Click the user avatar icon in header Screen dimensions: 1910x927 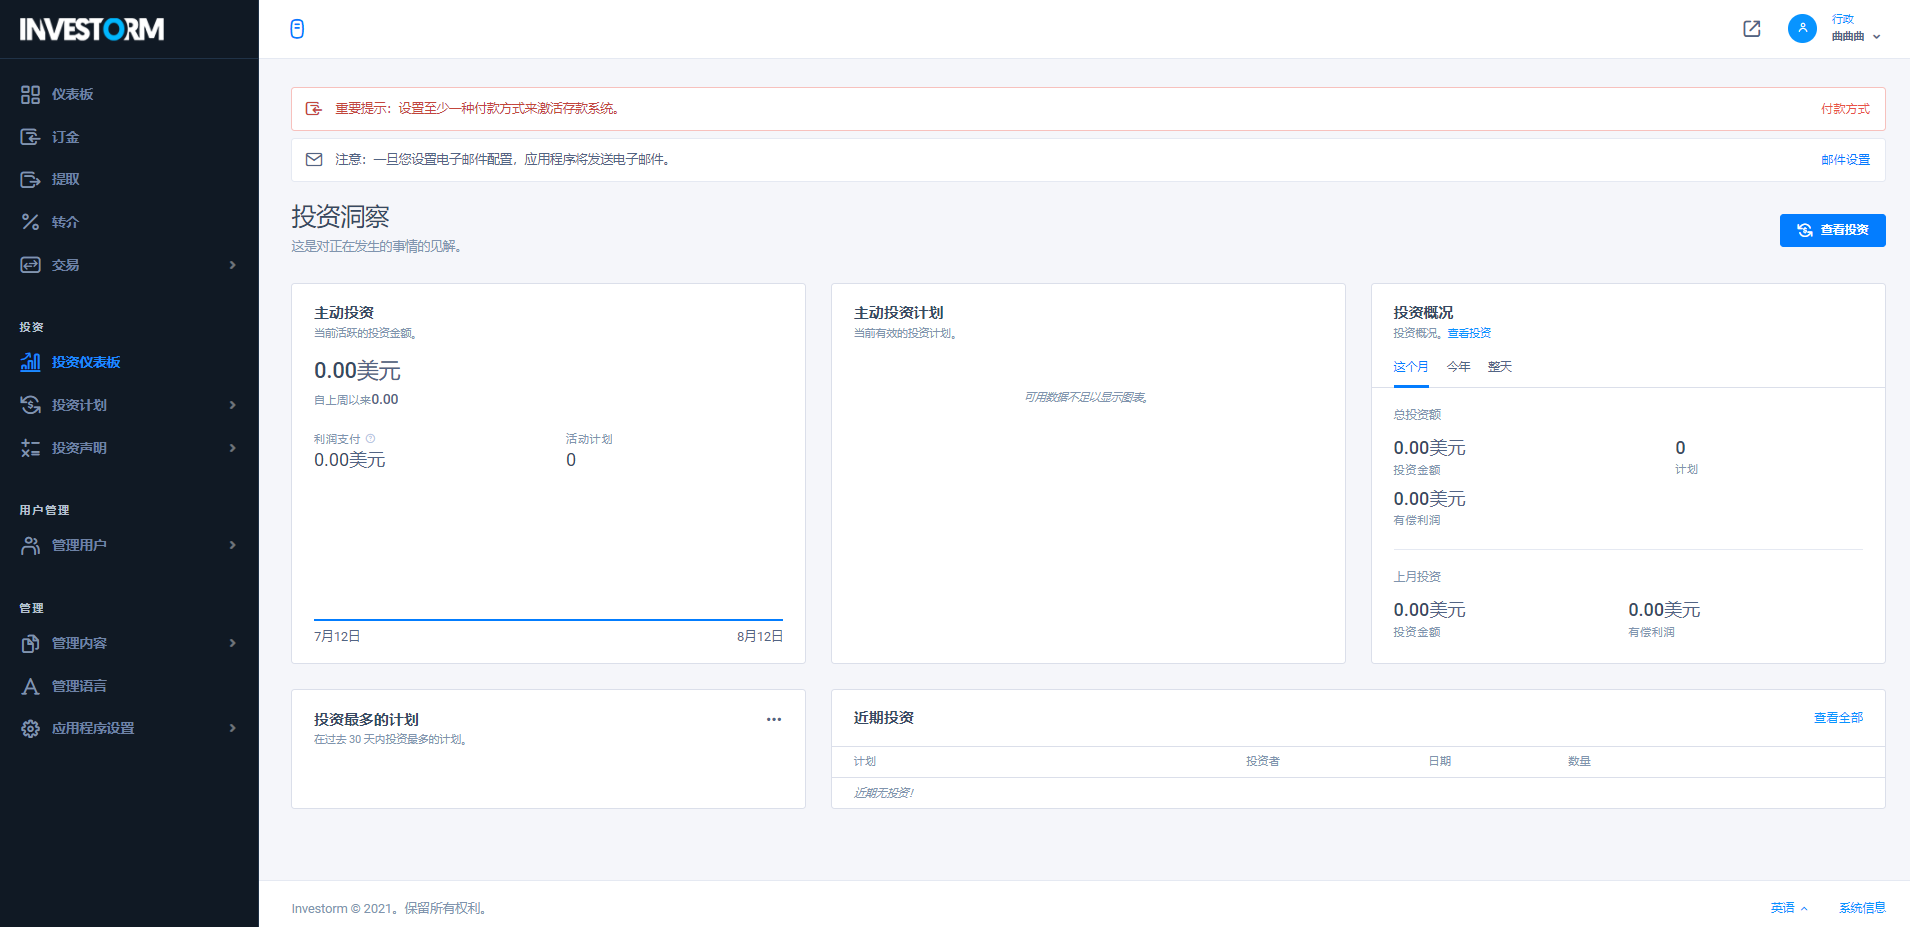1801,29
